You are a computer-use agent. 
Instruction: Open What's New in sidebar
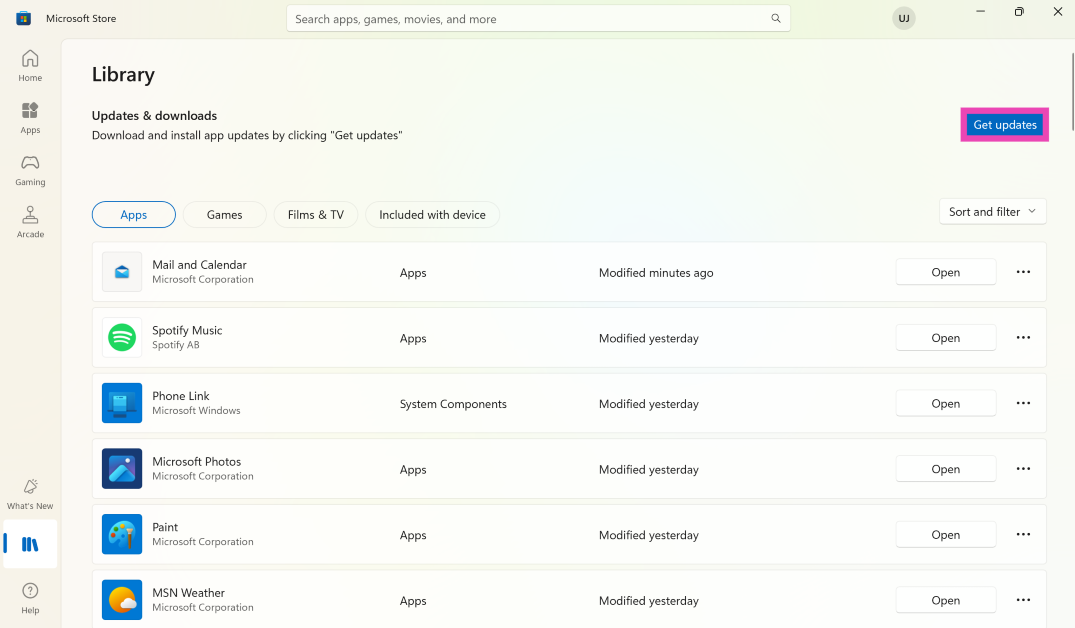30,494
